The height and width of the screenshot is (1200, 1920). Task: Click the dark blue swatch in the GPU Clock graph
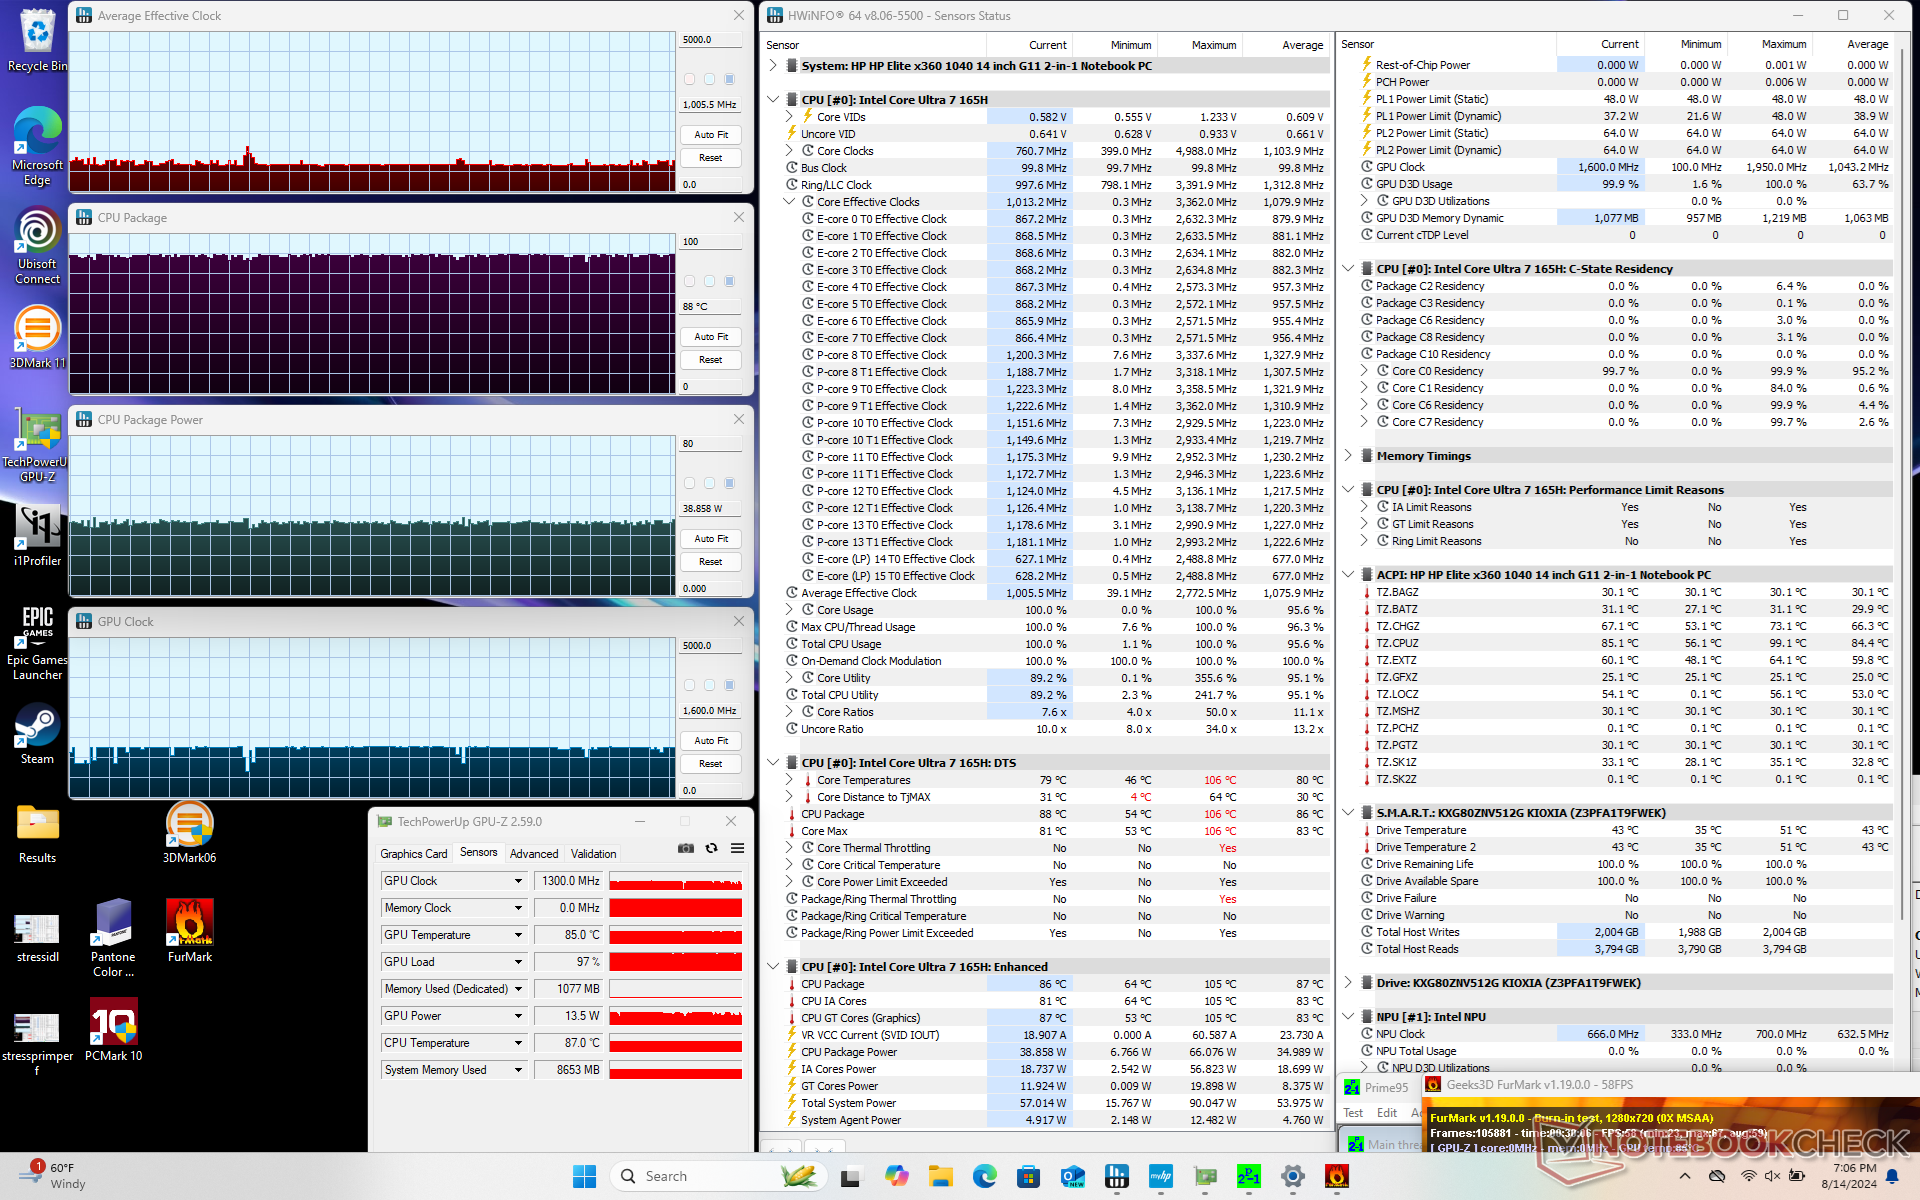tap(729, 685)
